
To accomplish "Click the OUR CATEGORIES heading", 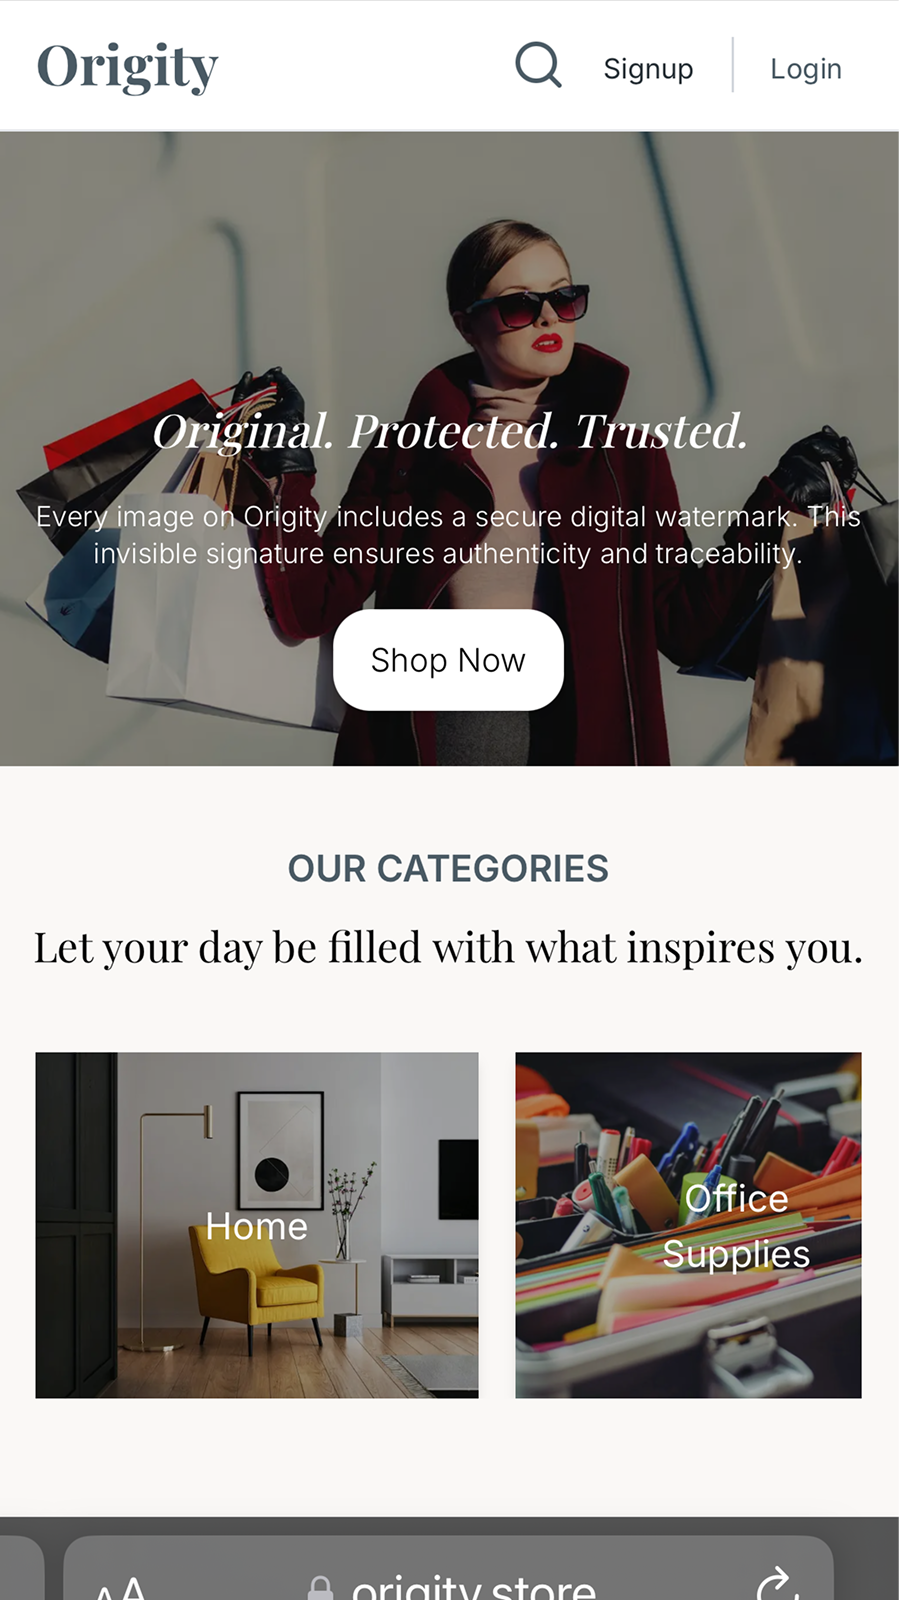I will coord(448,868).
